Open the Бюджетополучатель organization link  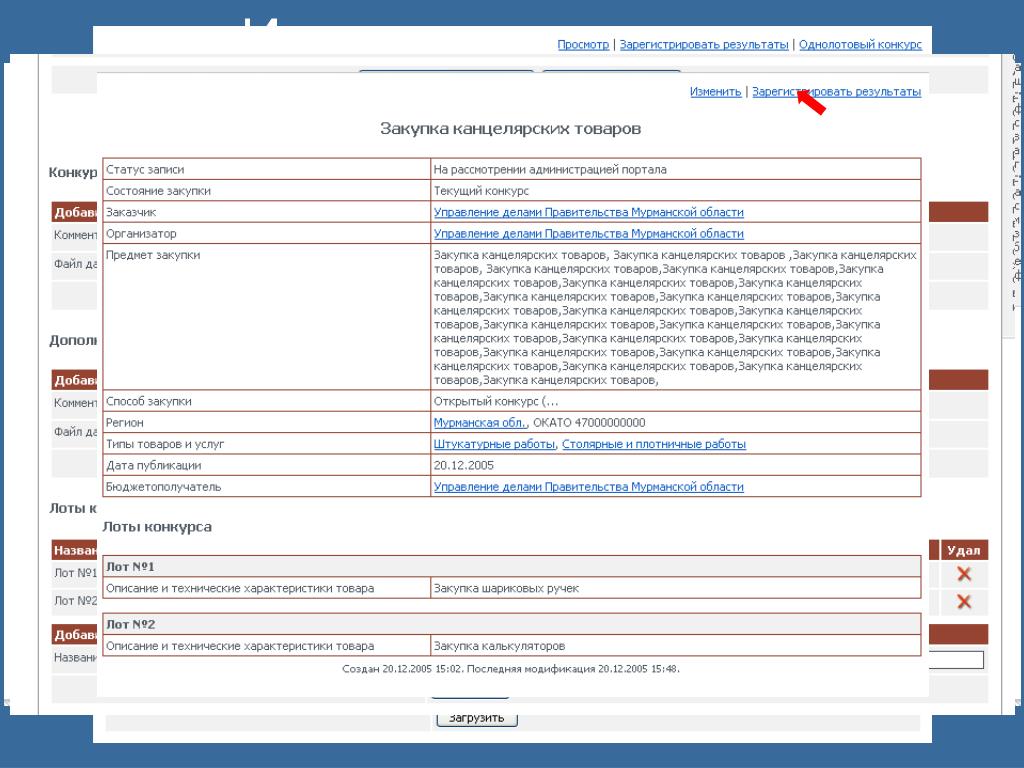[588, 487]
